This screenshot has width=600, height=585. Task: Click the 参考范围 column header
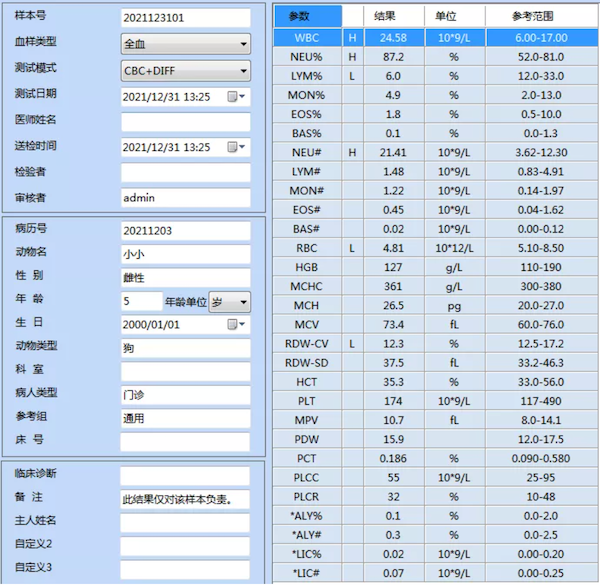point(541,16)
